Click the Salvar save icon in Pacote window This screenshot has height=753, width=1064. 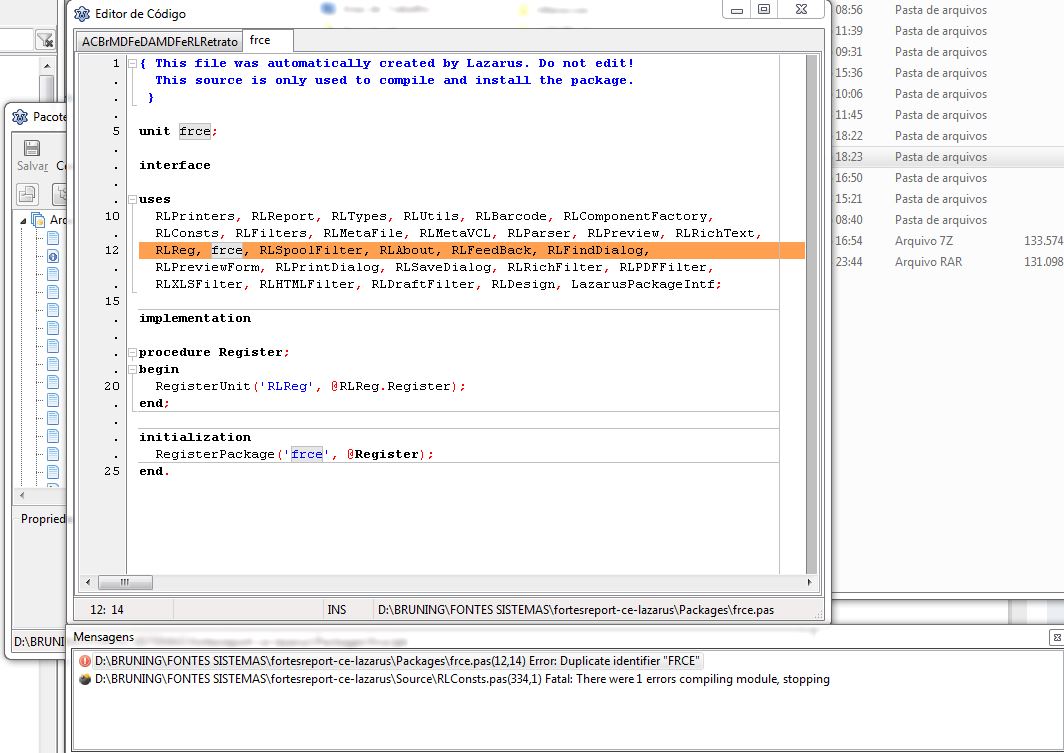pos(32,148)
